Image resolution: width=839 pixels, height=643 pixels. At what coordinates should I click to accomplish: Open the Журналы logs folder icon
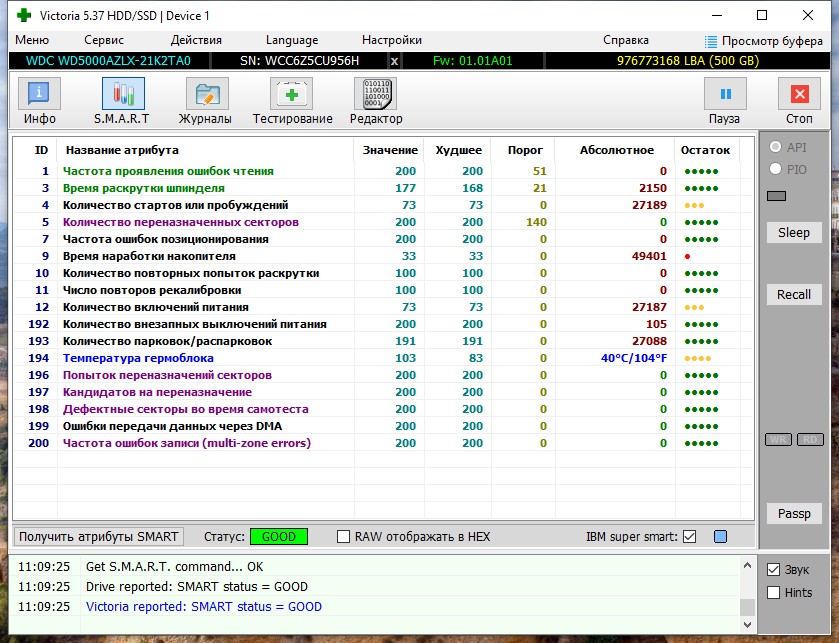(x=207, y=94)
